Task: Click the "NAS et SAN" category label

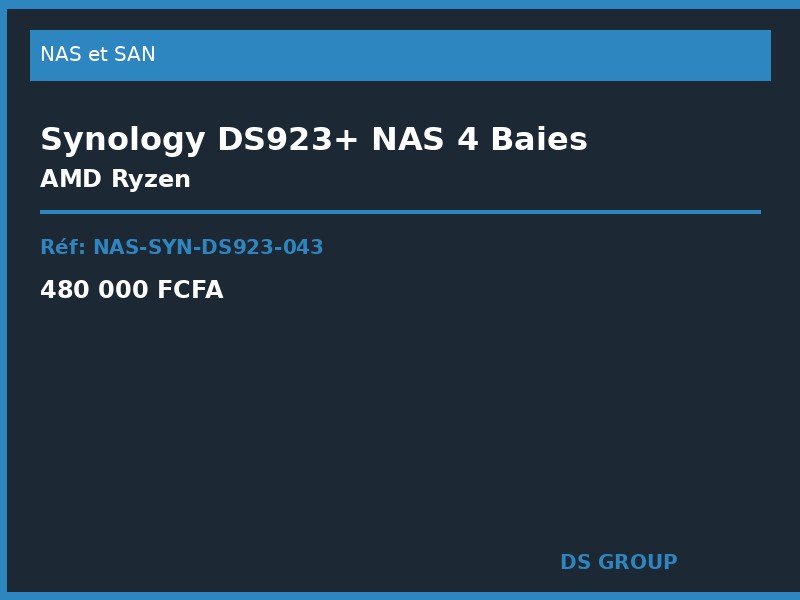Action: 97,55
